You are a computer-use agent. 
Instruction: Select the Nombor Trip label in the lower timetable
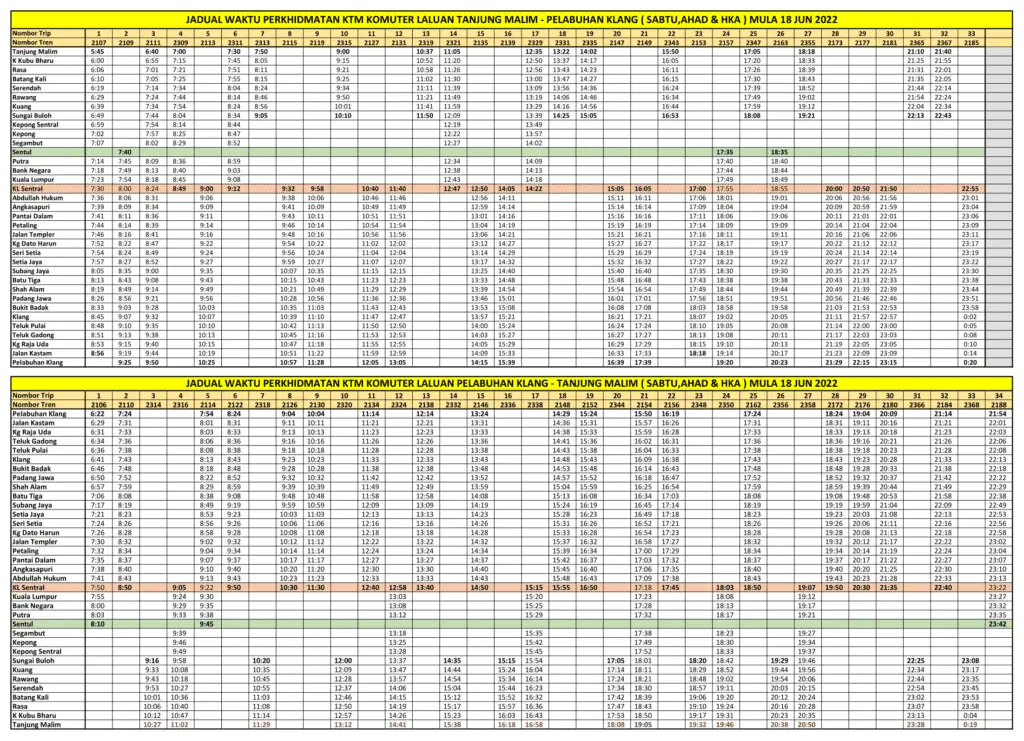pyautogui.click(x=33, y=396)
